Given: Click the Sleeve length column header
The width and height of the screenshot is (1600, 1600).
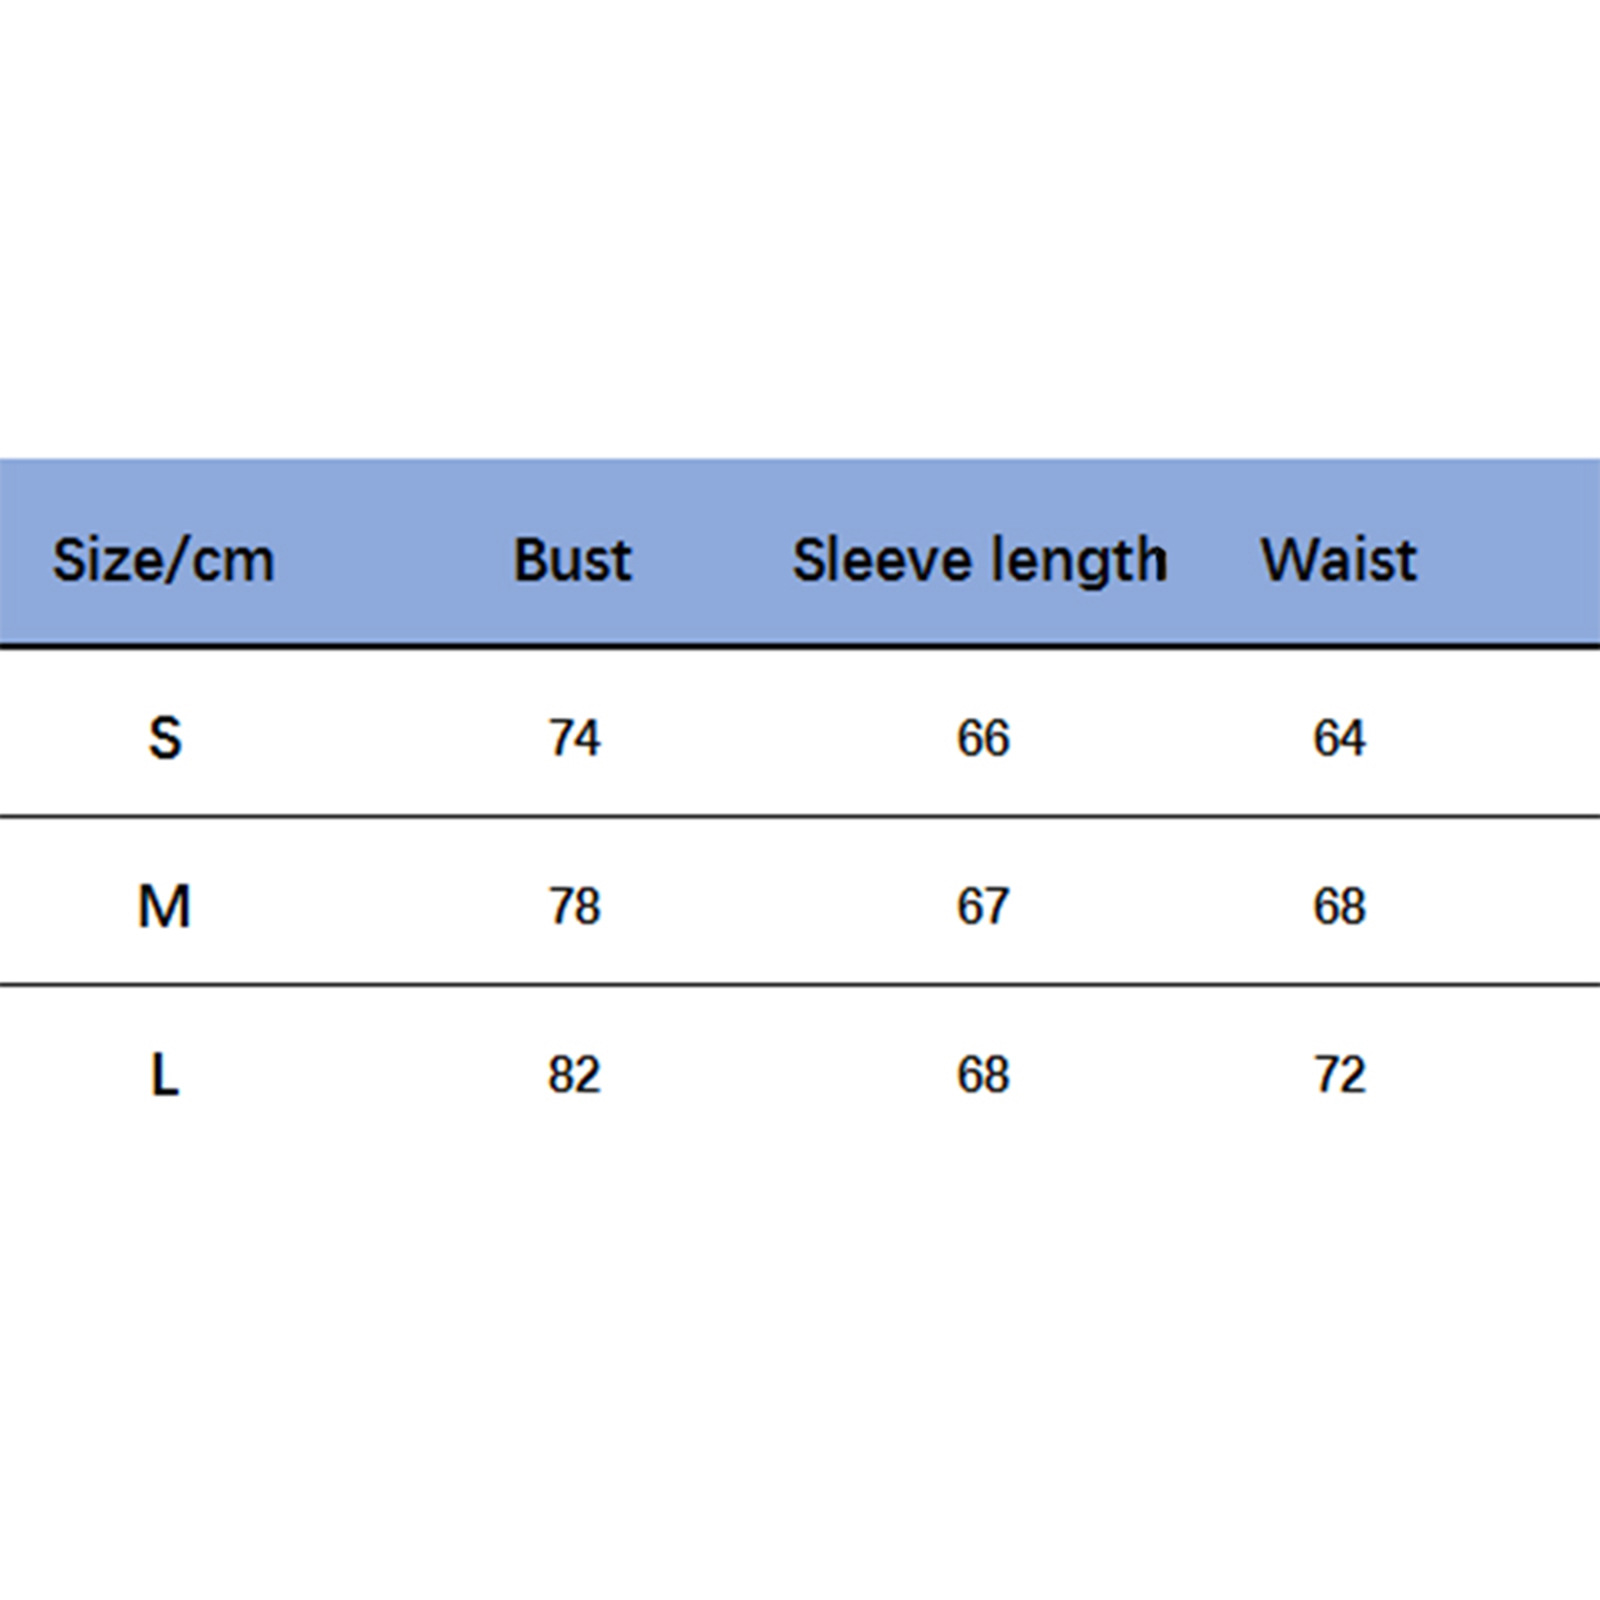Looking at the screenshot, I should 979,559.
